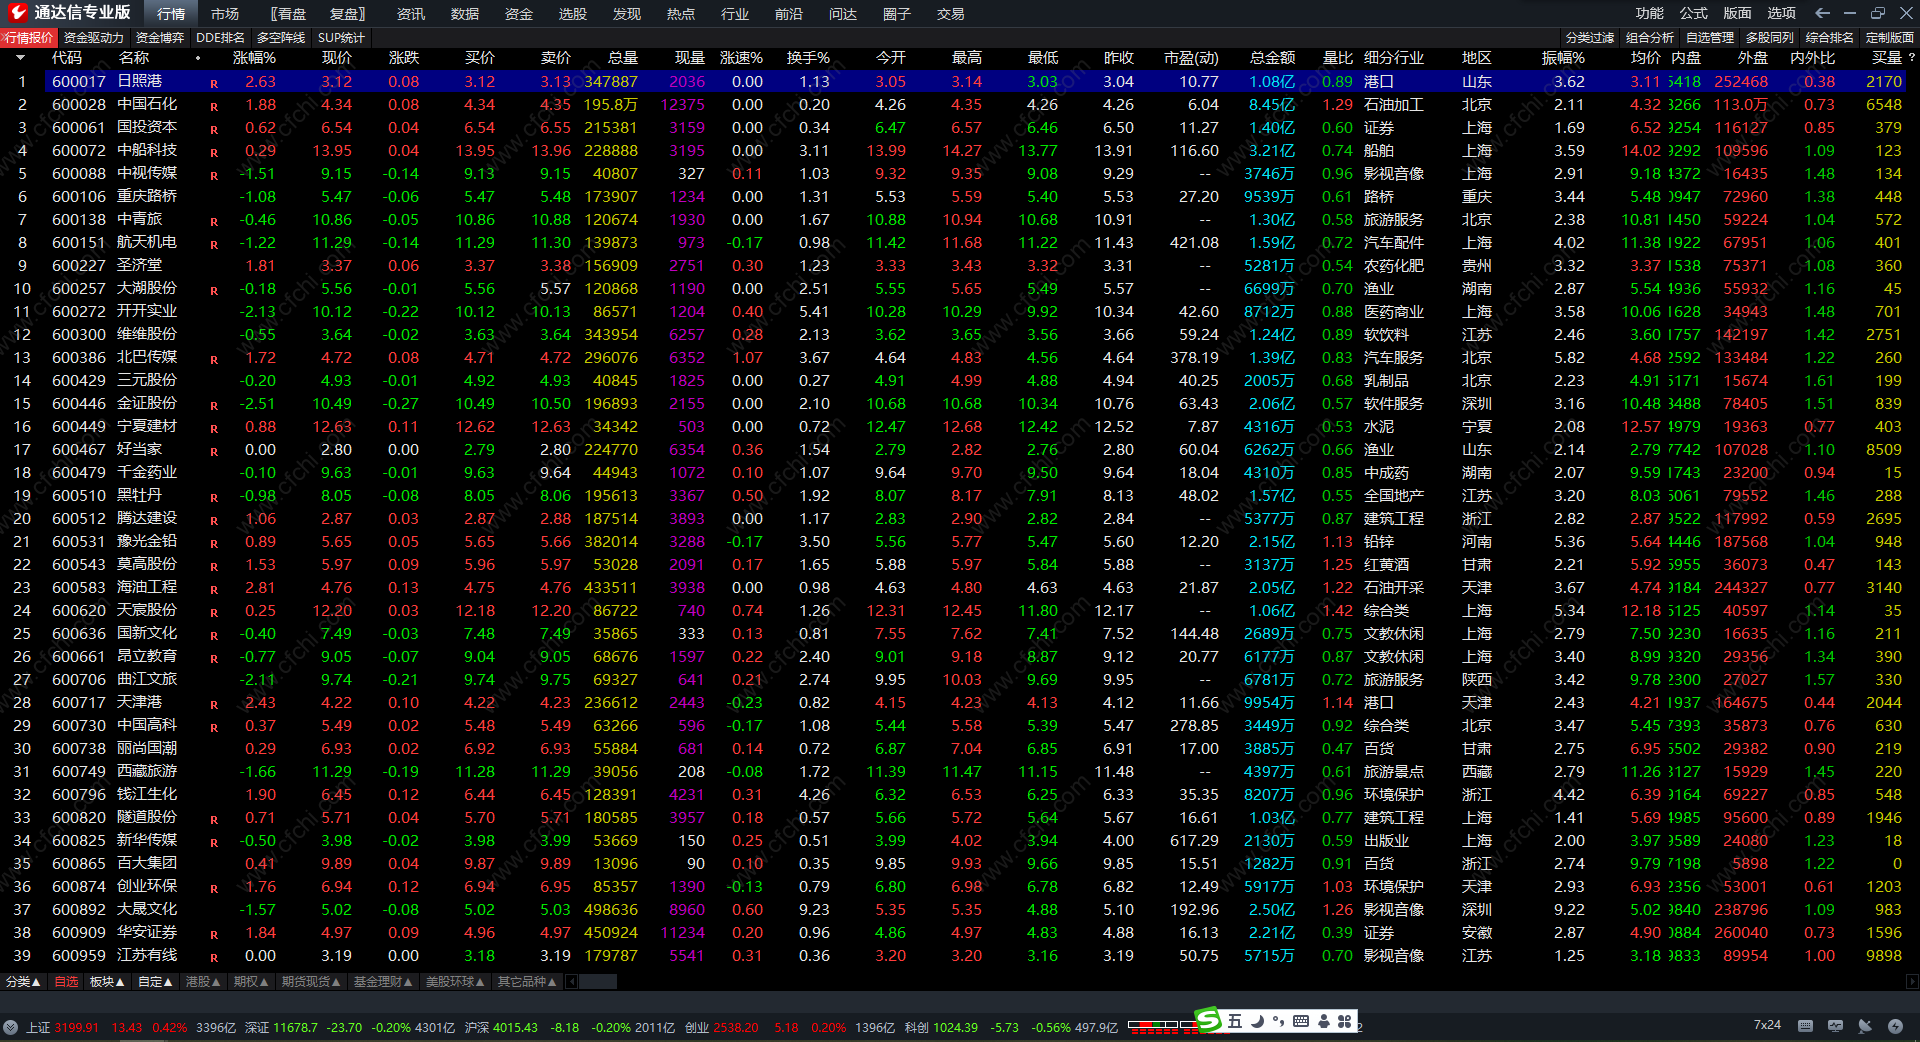Click the round chevron icon before 上证
1920x1042 pixels.
tap(10, 1026)
